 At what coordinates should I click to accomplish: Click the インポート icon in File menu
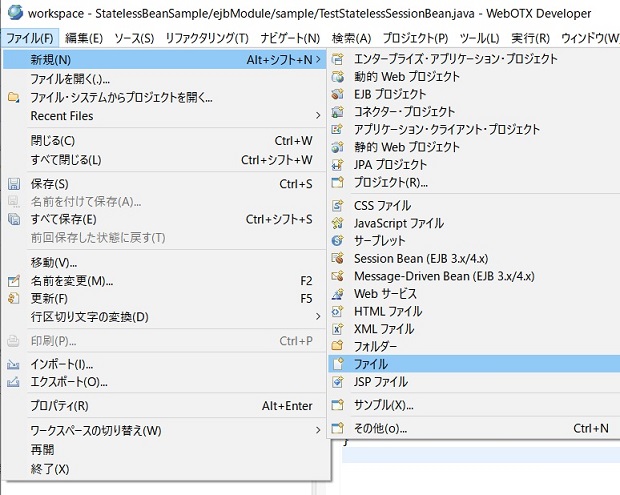14,364
